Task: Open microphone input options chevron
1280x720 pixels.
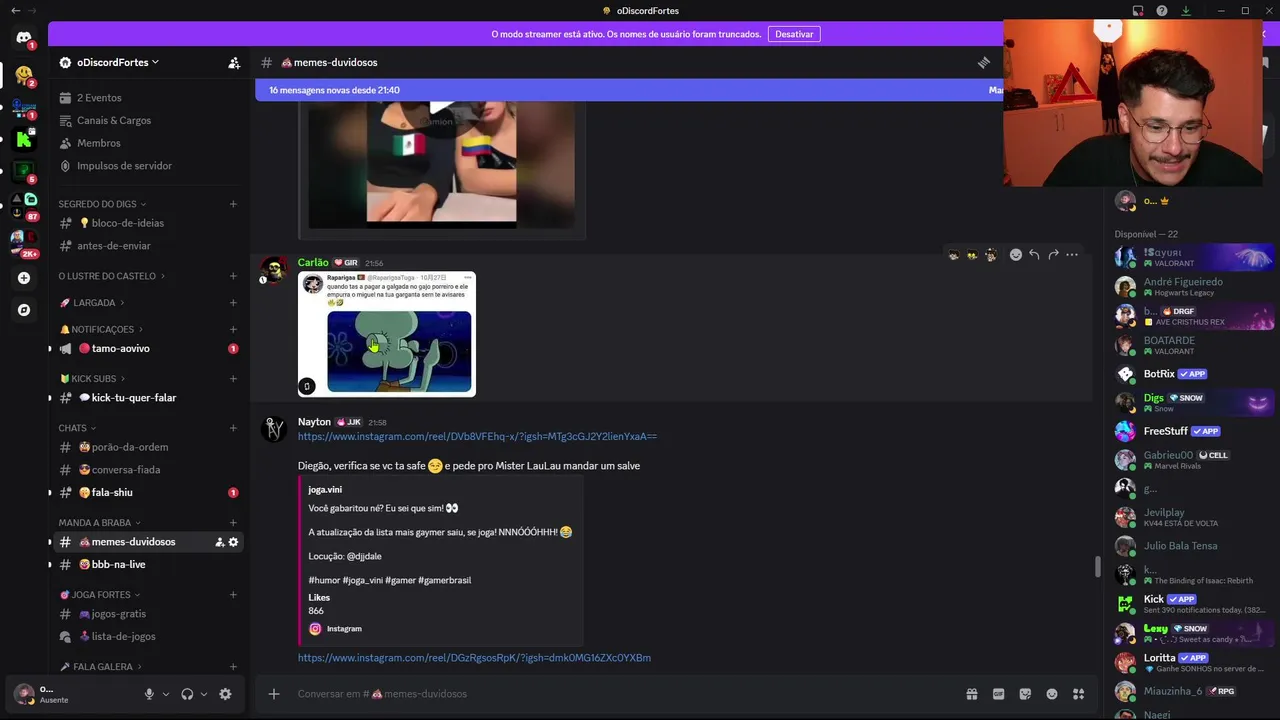Action: click(166, 694)
